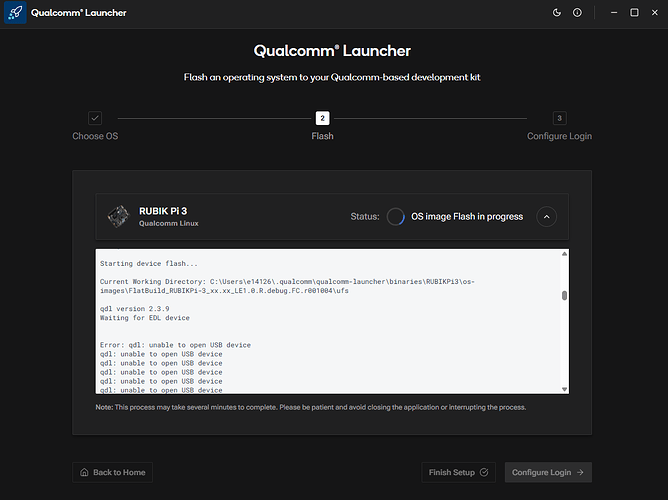668x500 pixels.
Task: Maximize the Qualcomm Launcher window
Action: [x=634, y=13]
